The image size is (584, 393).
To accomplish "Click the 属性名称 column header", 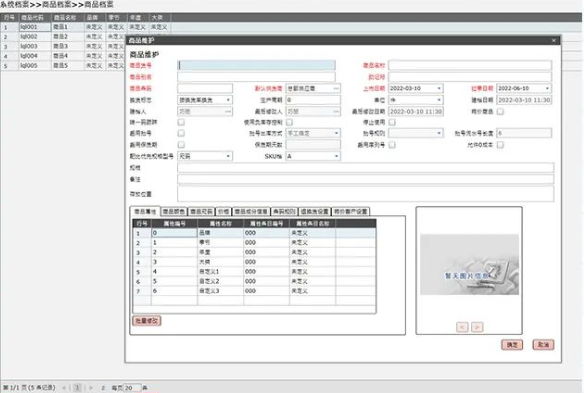I will (220, 224).
